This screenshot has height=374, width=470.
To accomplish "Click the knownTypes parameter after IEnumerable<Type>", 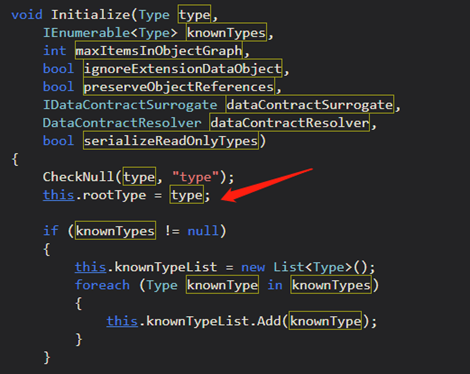I will pyautogui.click(x=226, y=32).
